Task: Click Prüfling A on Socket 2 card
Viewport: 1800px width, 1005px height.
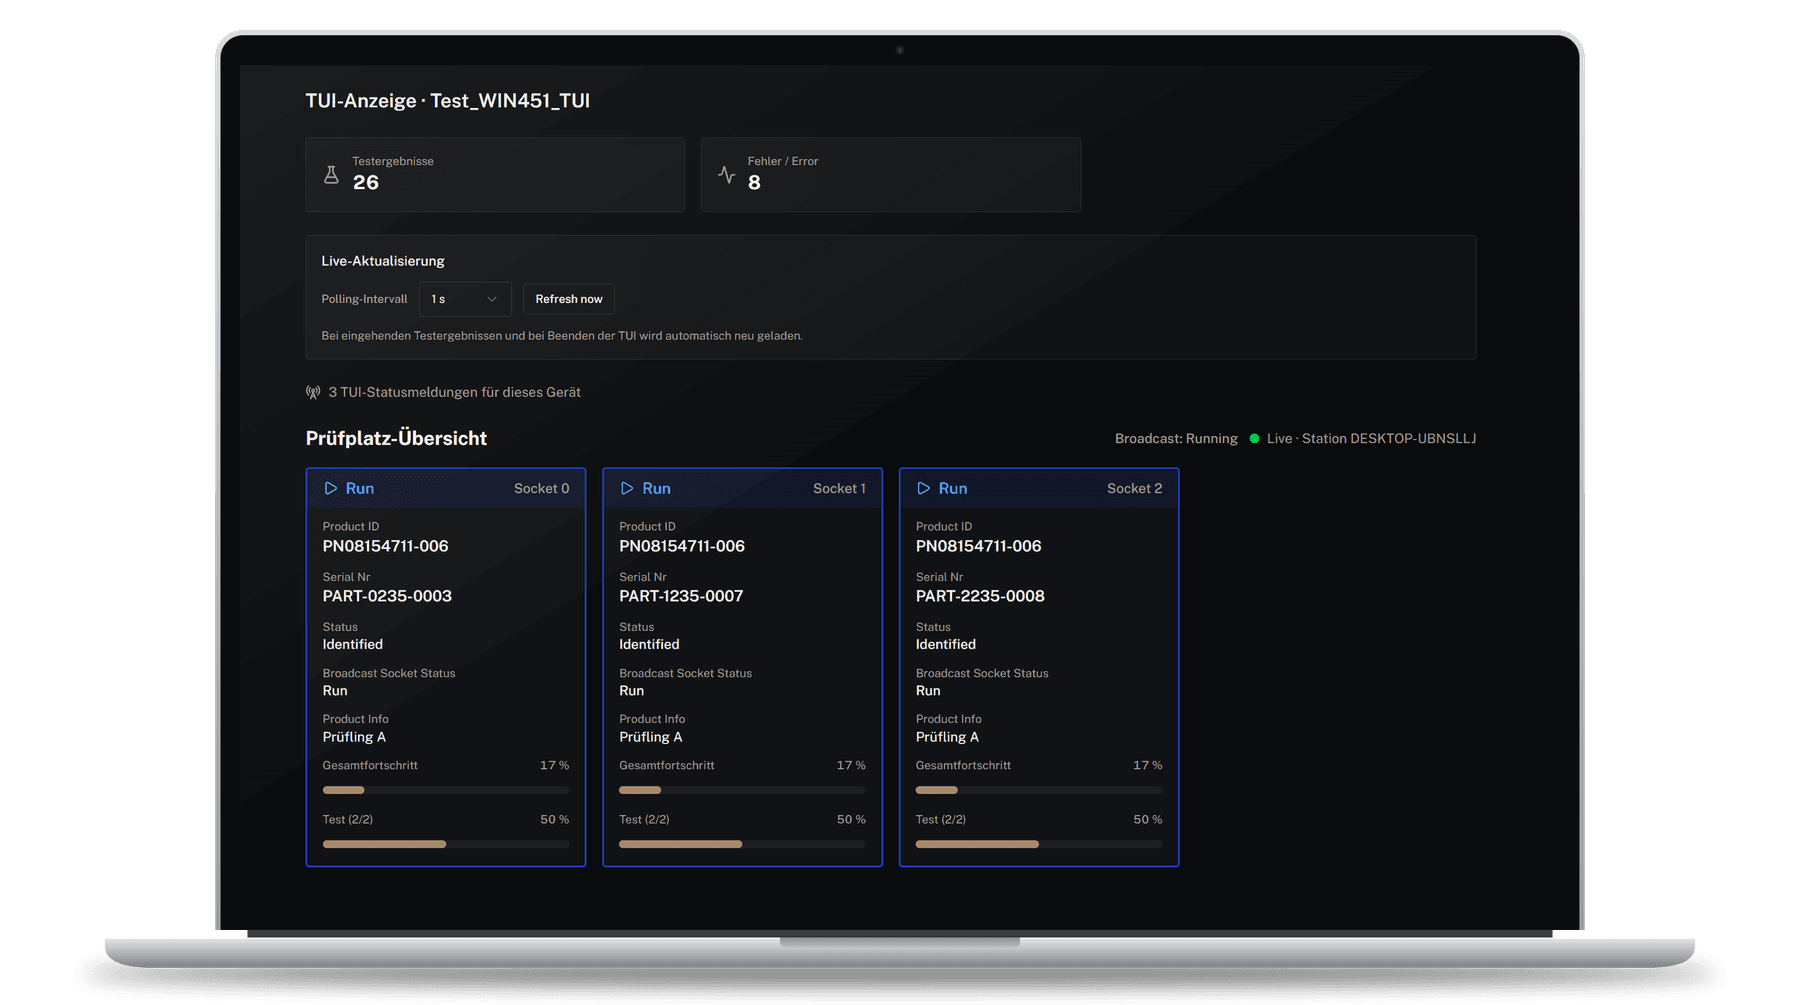Action: coord(947,737)
